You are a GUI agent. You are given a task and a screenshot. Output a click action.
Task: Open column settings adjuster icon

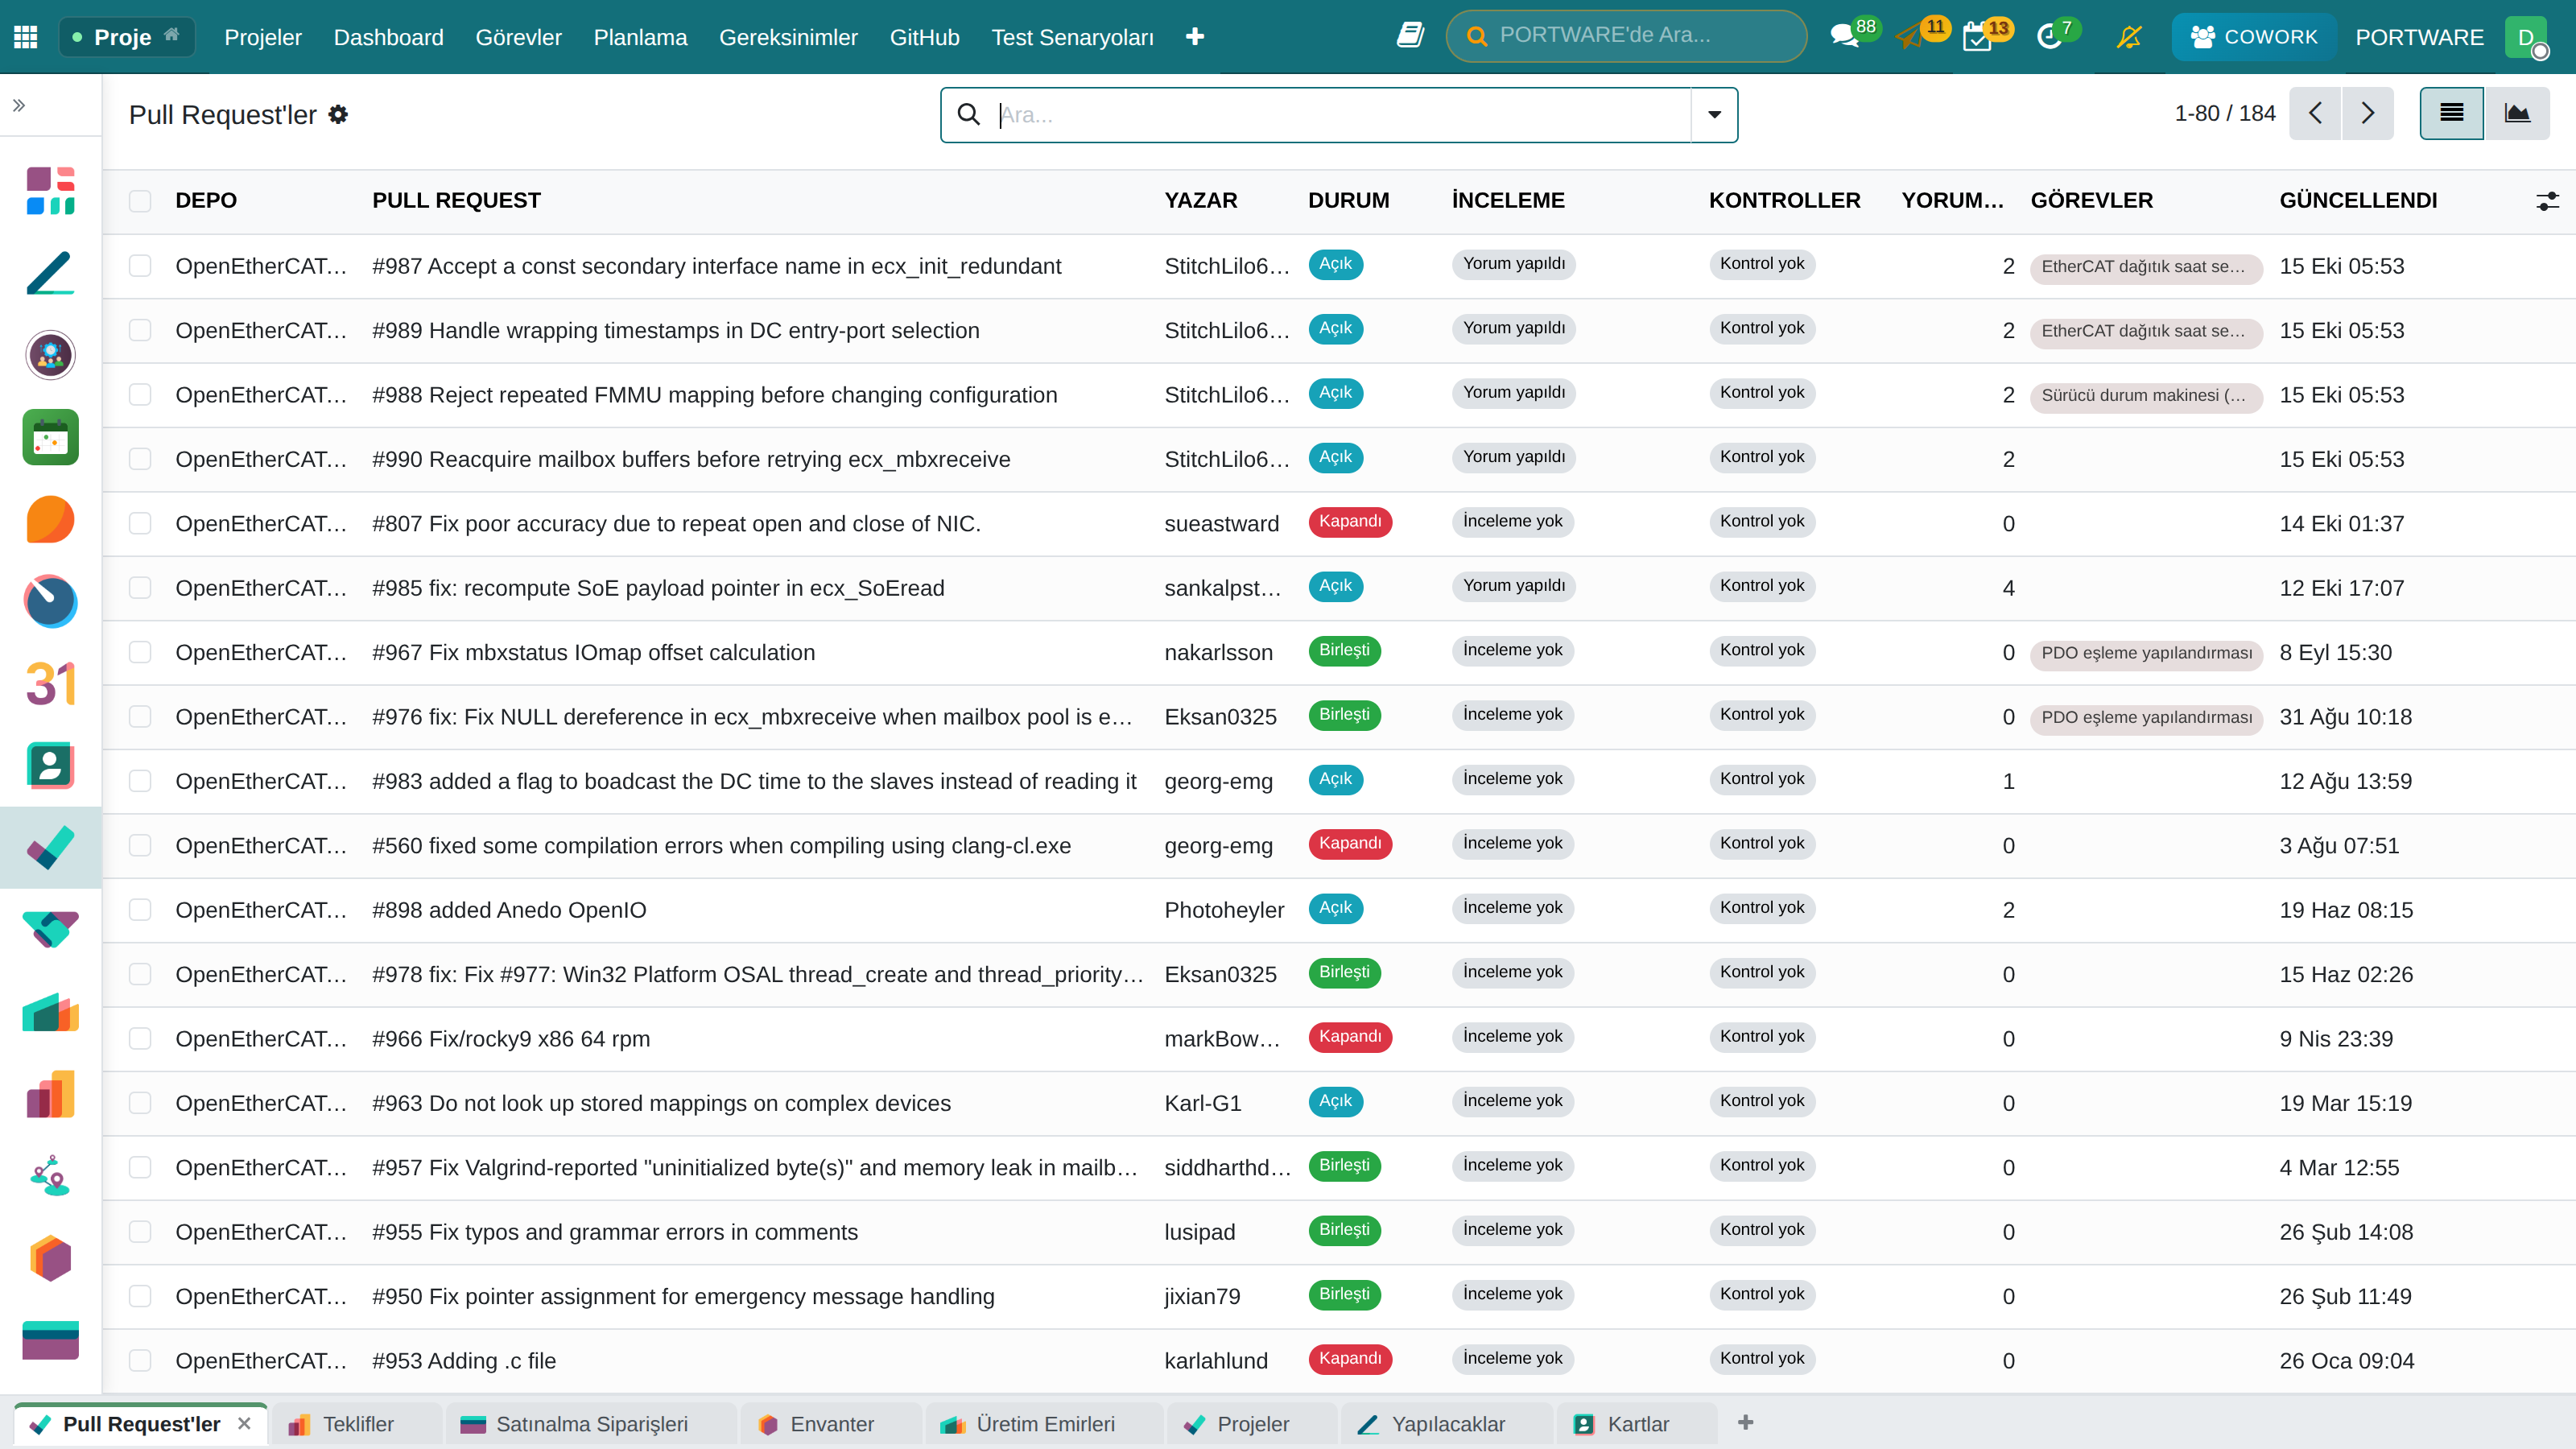pos(2547,201)
